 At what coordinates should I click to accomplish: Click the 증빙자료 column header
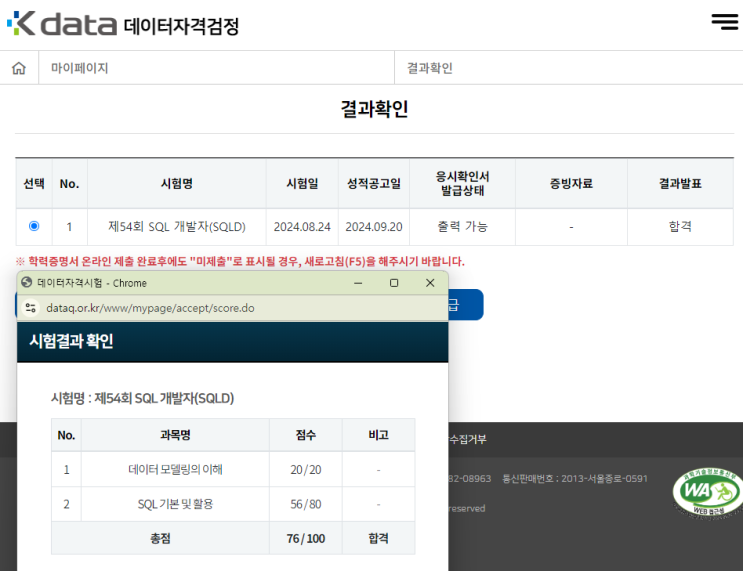(571, 183)
